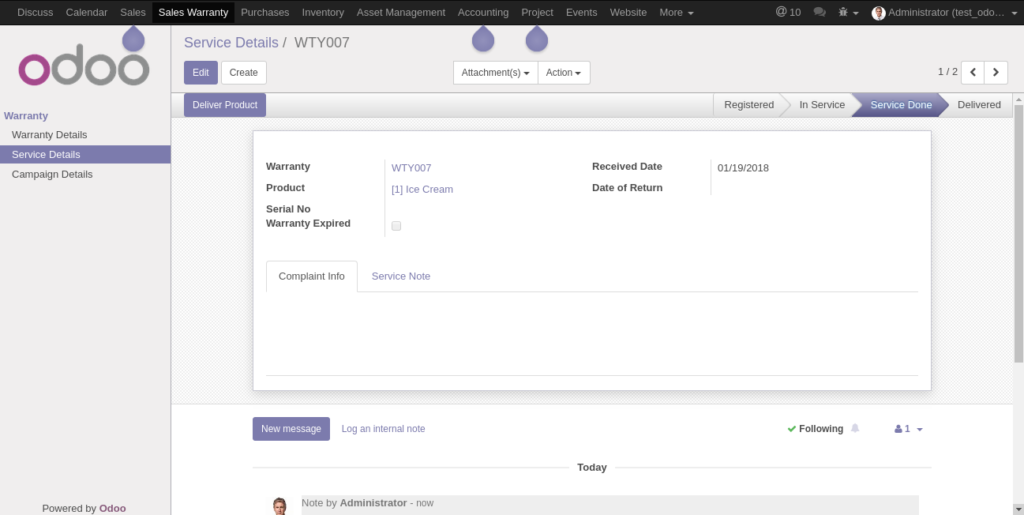This screenshot has height=515, width=1024.
Task: Open the @ mentions inbox icon
Action: click(788, 12)
